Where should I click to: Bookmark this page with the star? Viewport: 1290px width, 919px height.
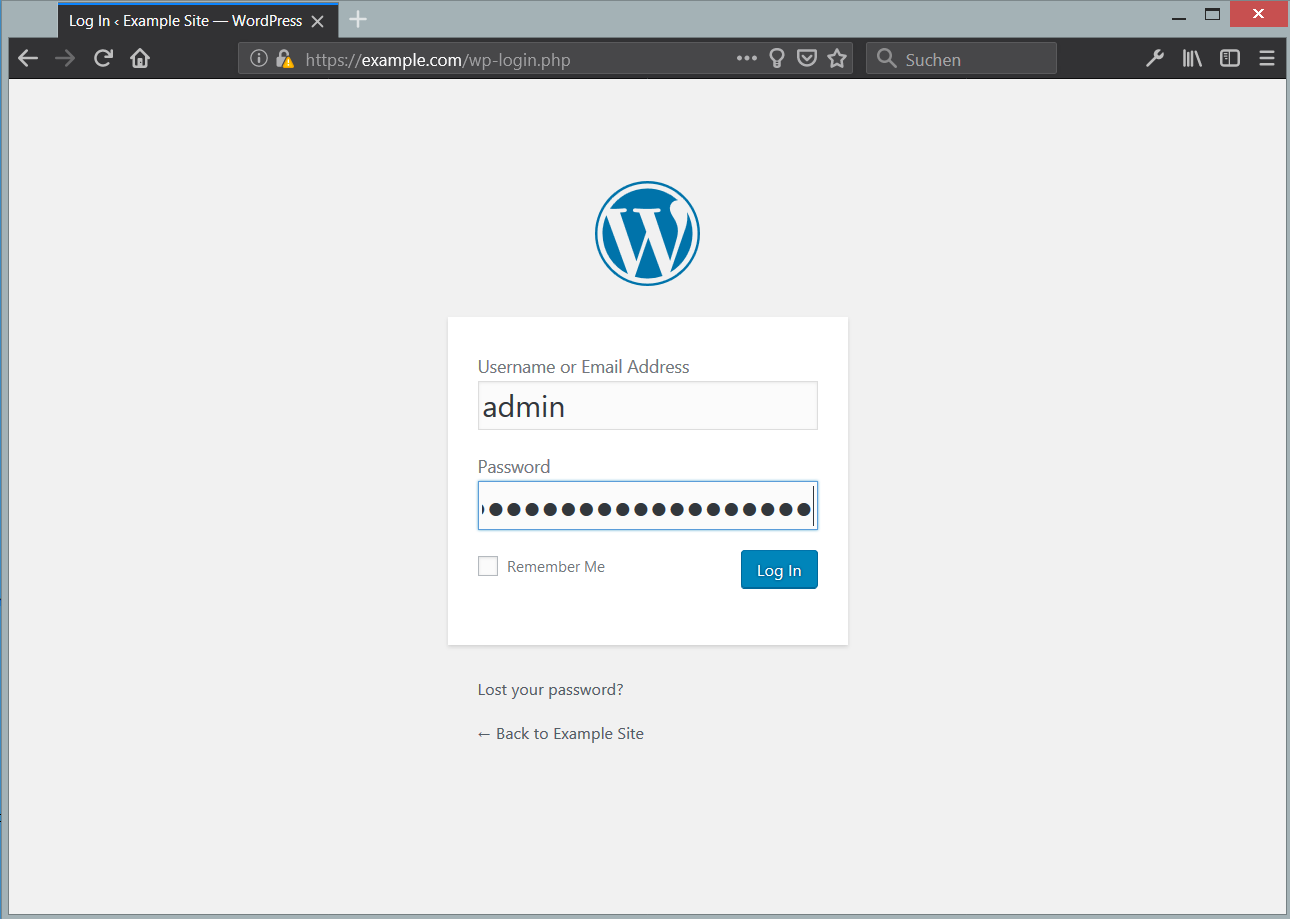tap(837, 59)
